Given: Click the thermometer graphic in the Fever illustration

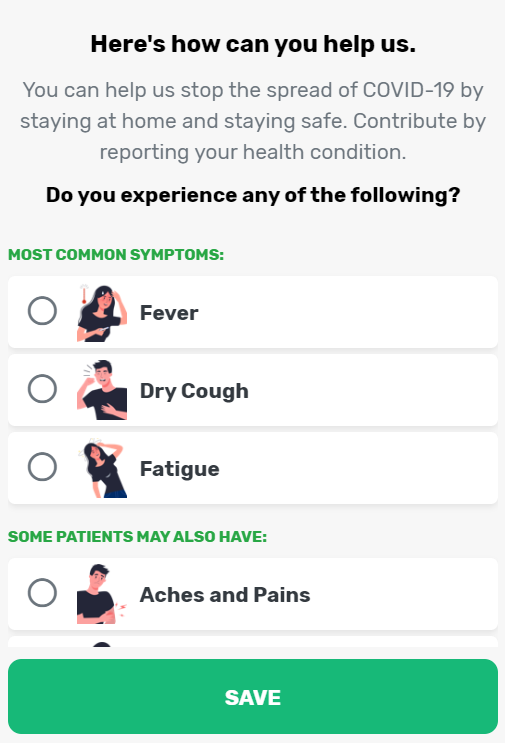Looking at the screenshot, I should coord(84,294).
